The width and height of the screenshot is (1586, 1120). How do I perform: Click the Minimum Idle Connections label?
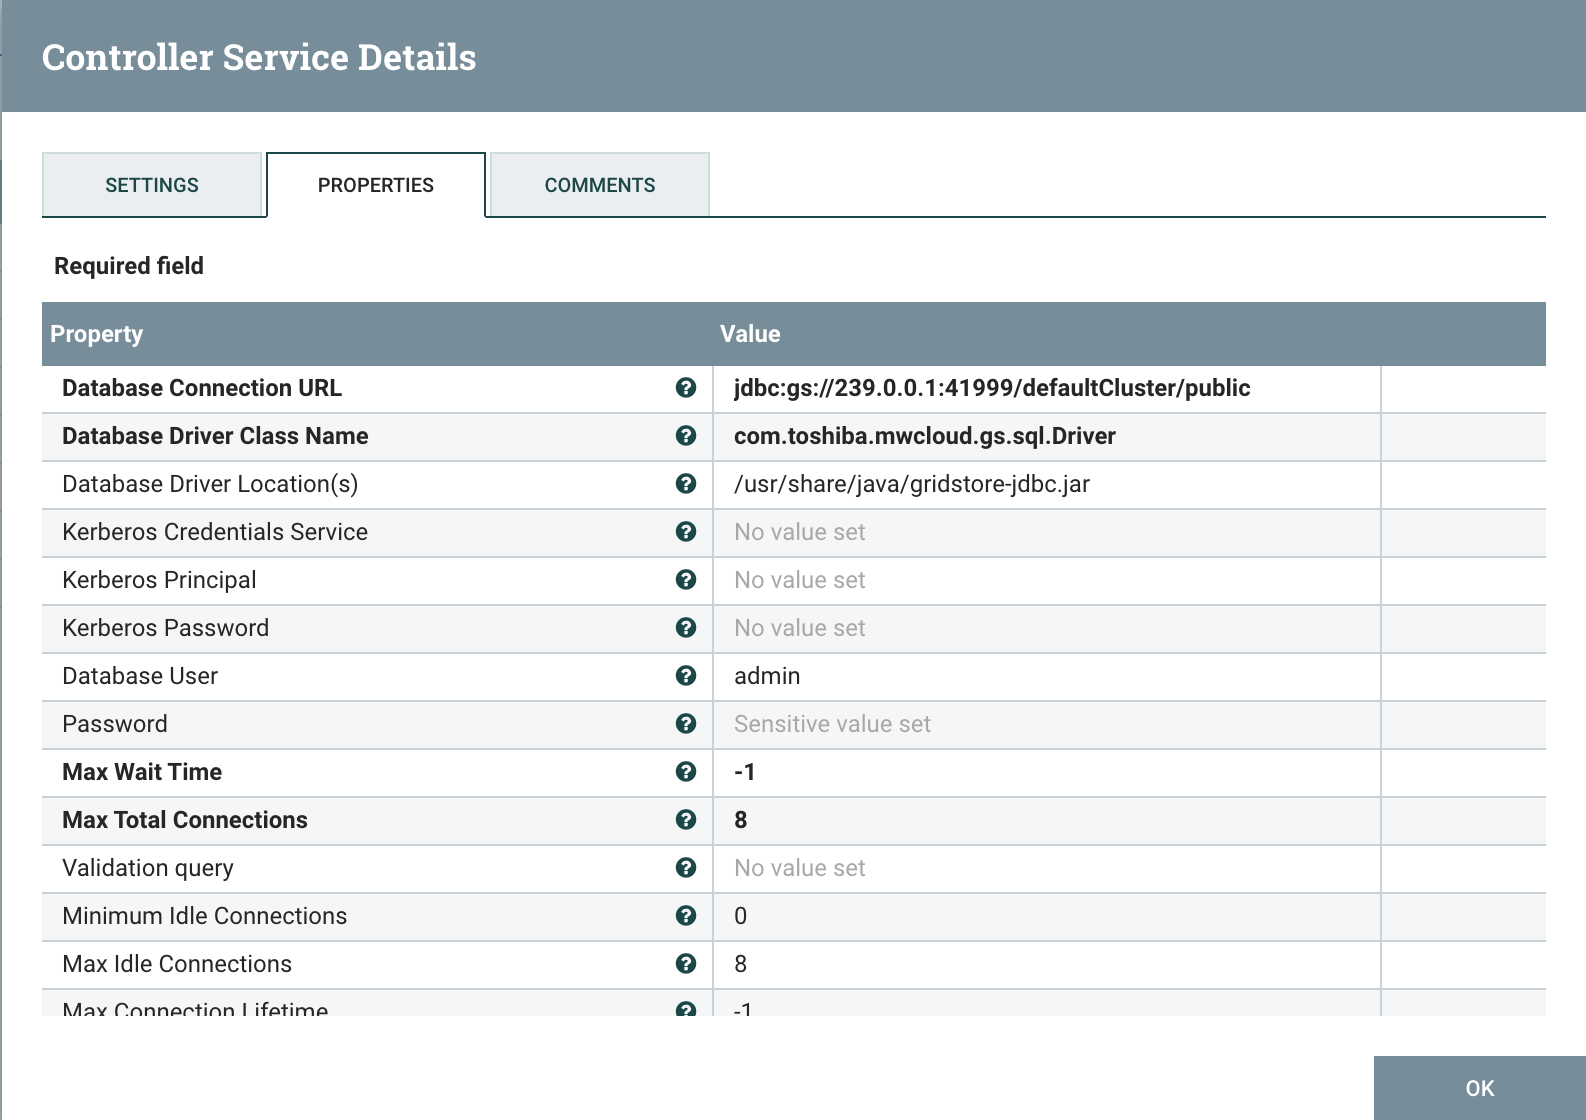(205, 916)
